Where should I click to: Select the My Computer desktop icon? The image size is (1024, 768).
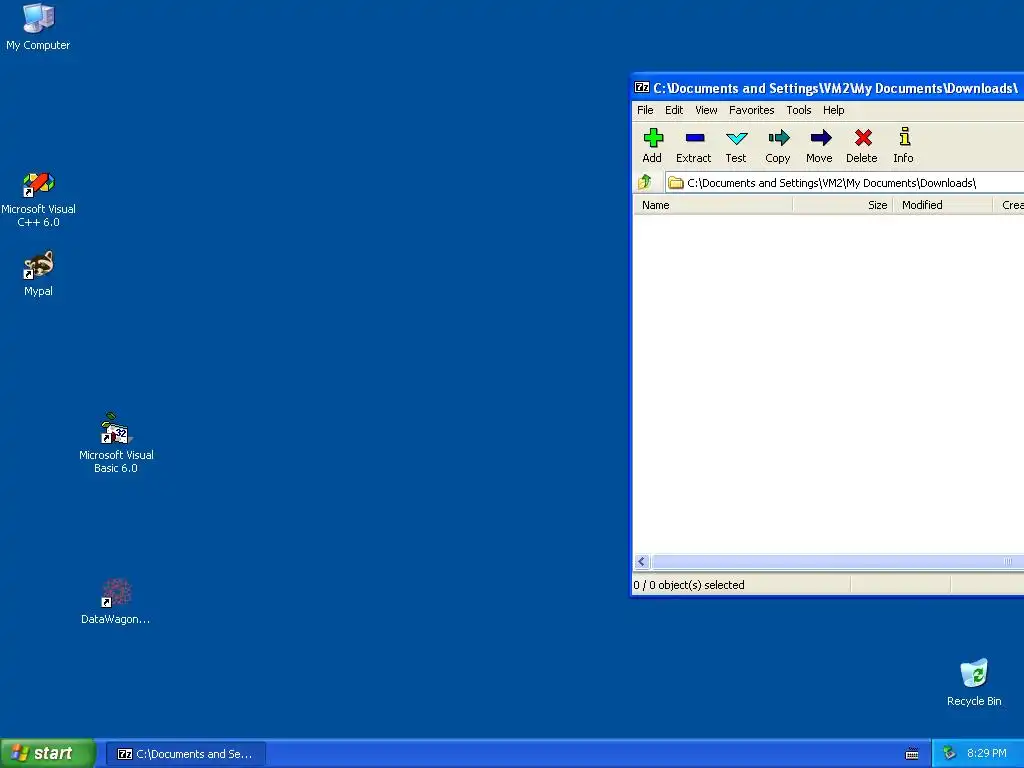38,27
